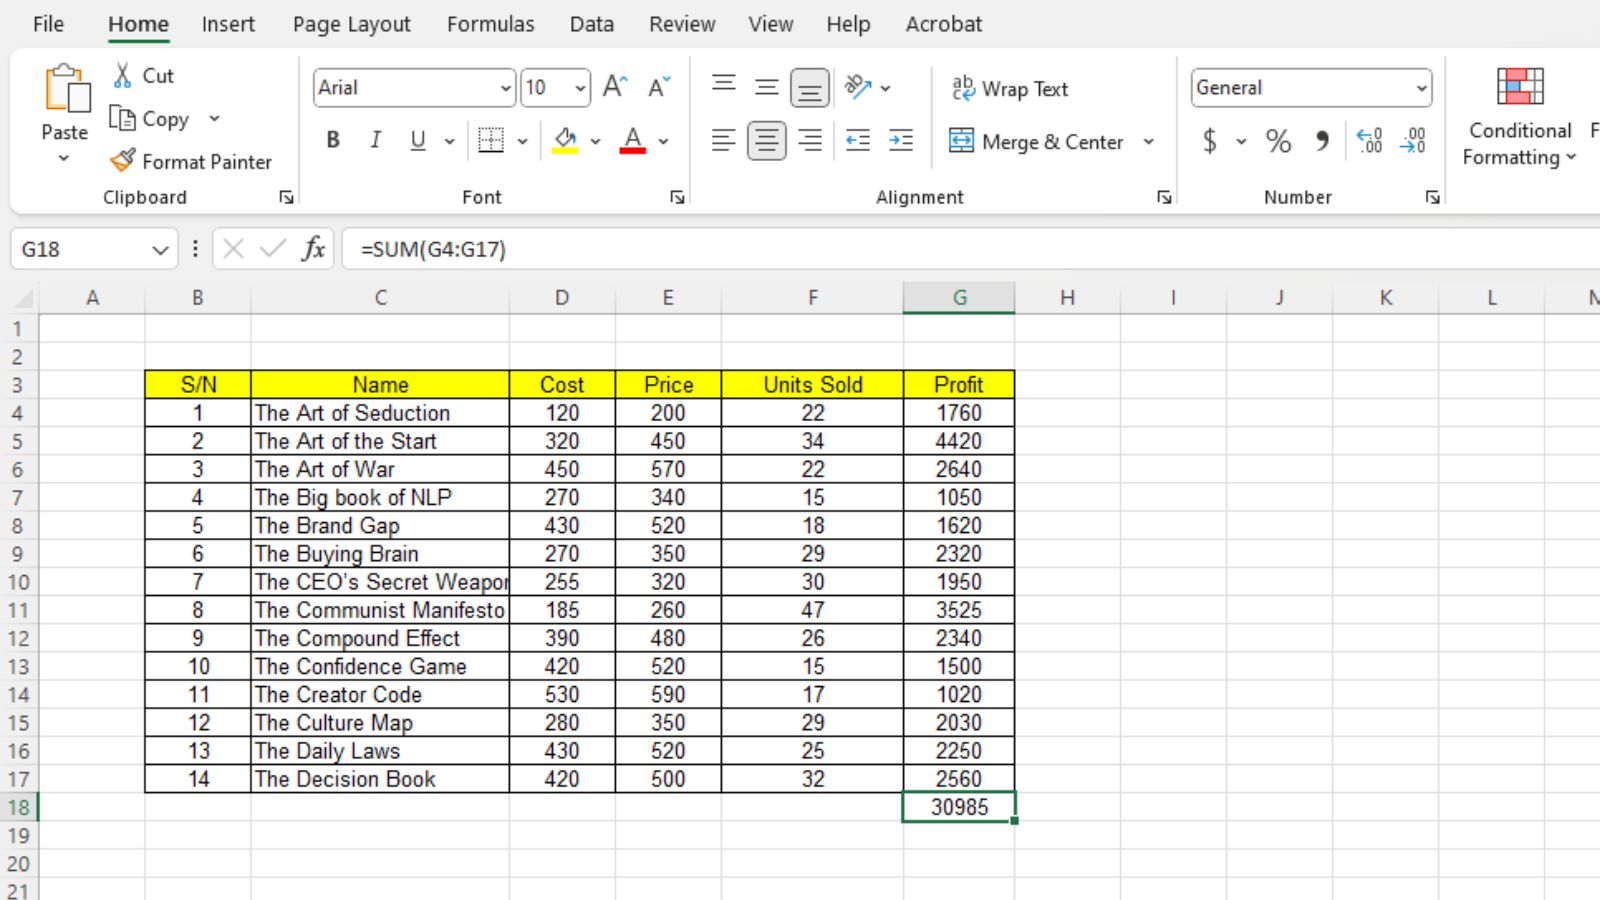Viewport: 1600px width, 900px height.
Task: Select column C header
Action: tap(380, 297)
